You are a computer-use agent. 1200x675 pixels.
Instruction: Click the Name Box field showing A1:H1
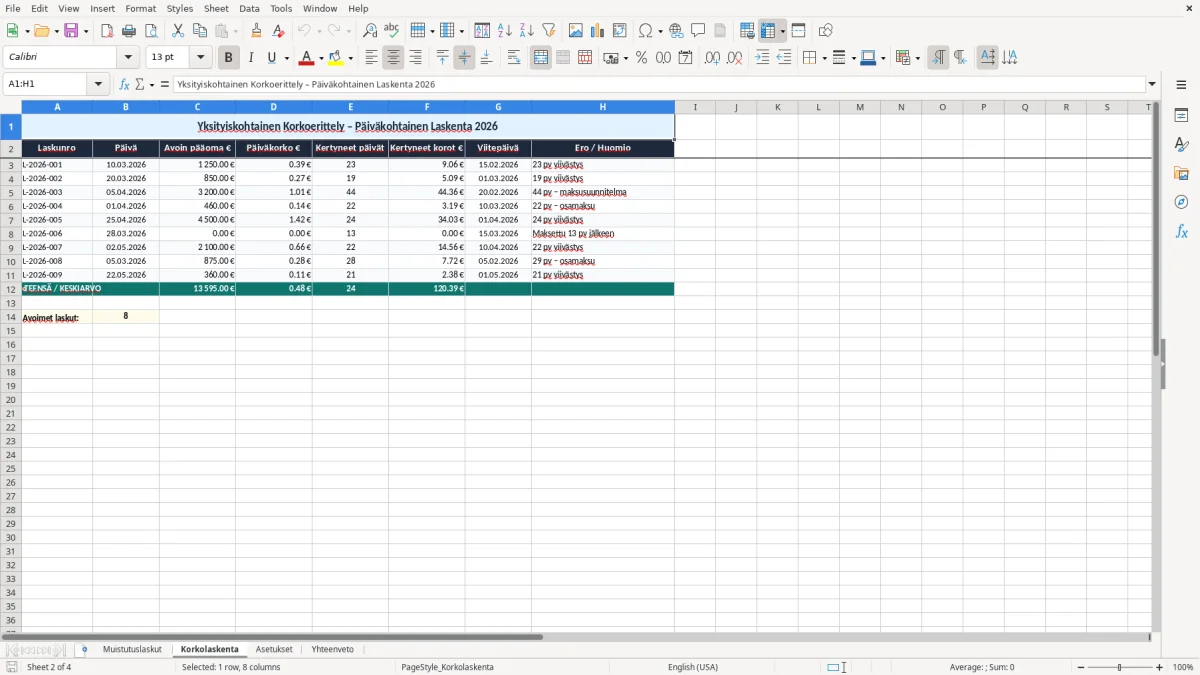(x=46, y=85)
